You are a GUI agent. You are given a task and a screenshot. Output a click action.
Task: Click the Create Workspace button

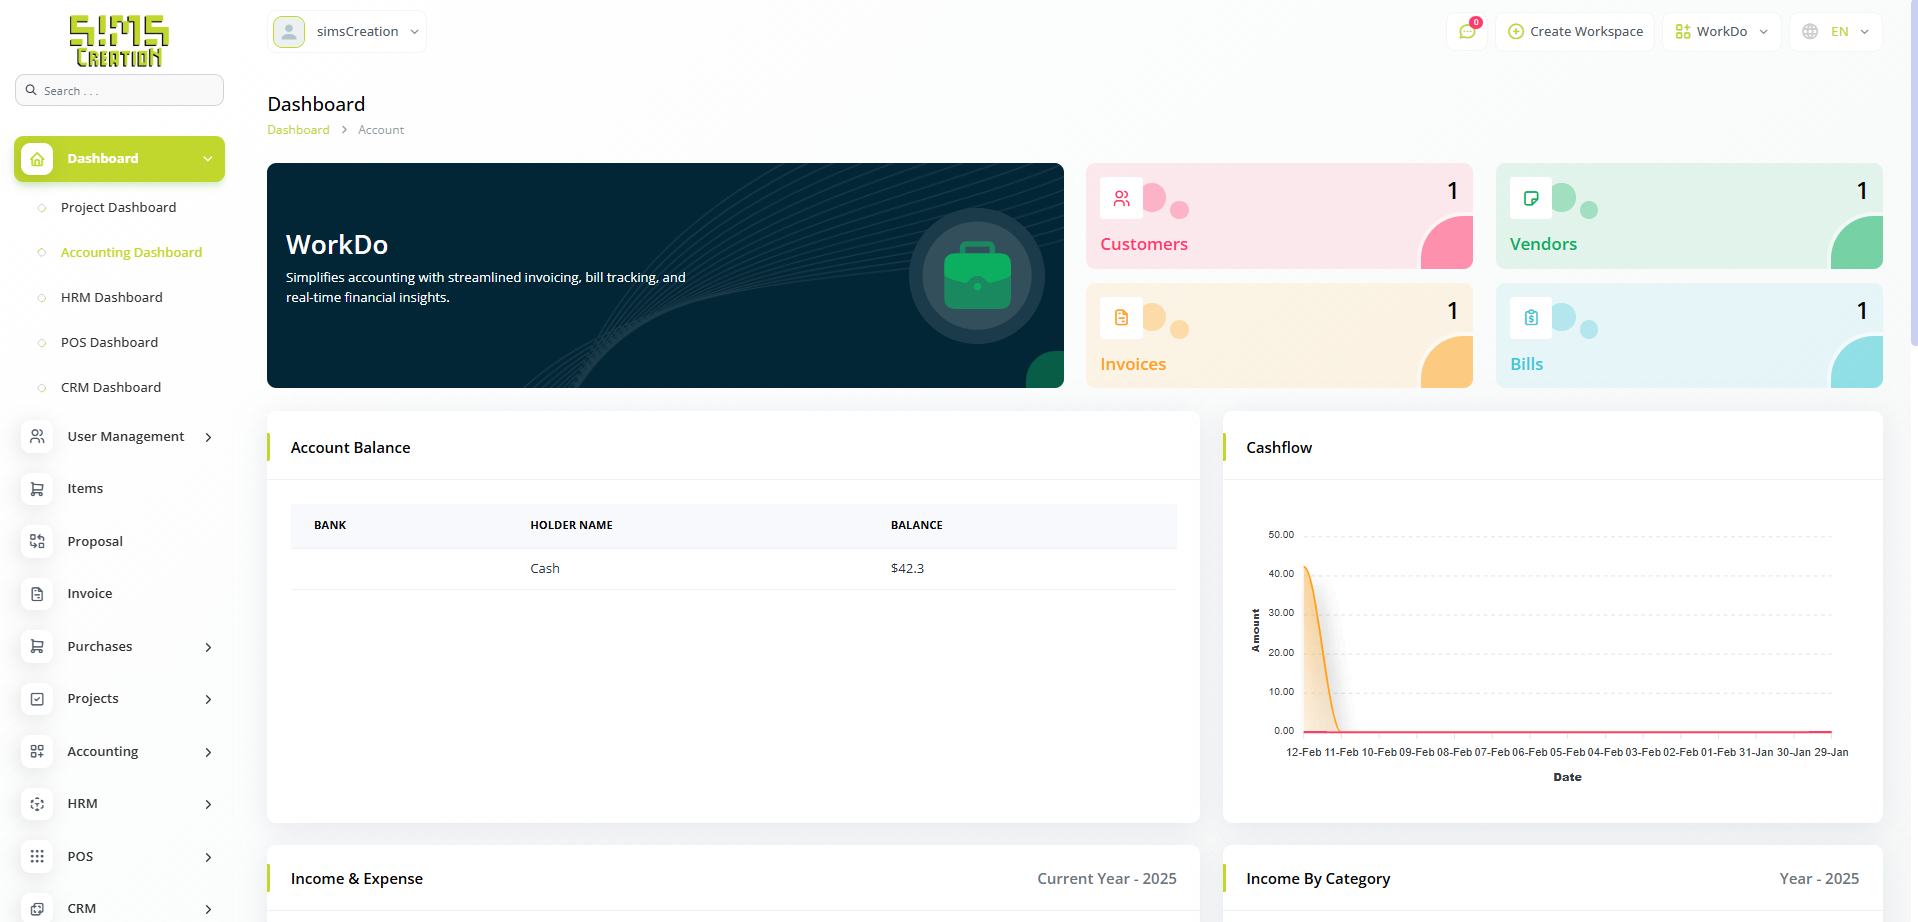(x=1575, y=32)
